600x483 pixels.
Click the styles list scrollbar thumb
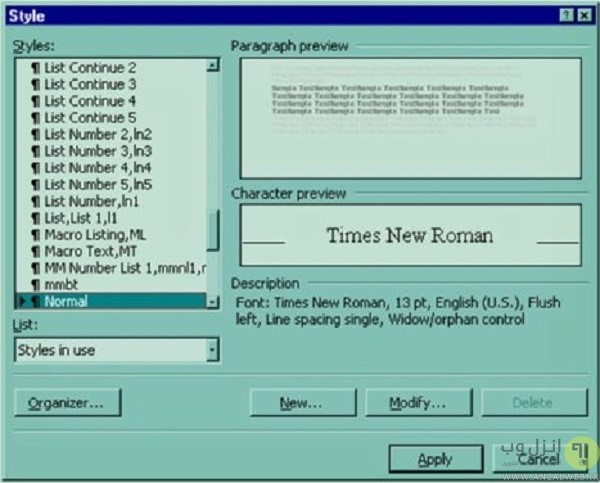pyautogui.click(x=213, y=232)
